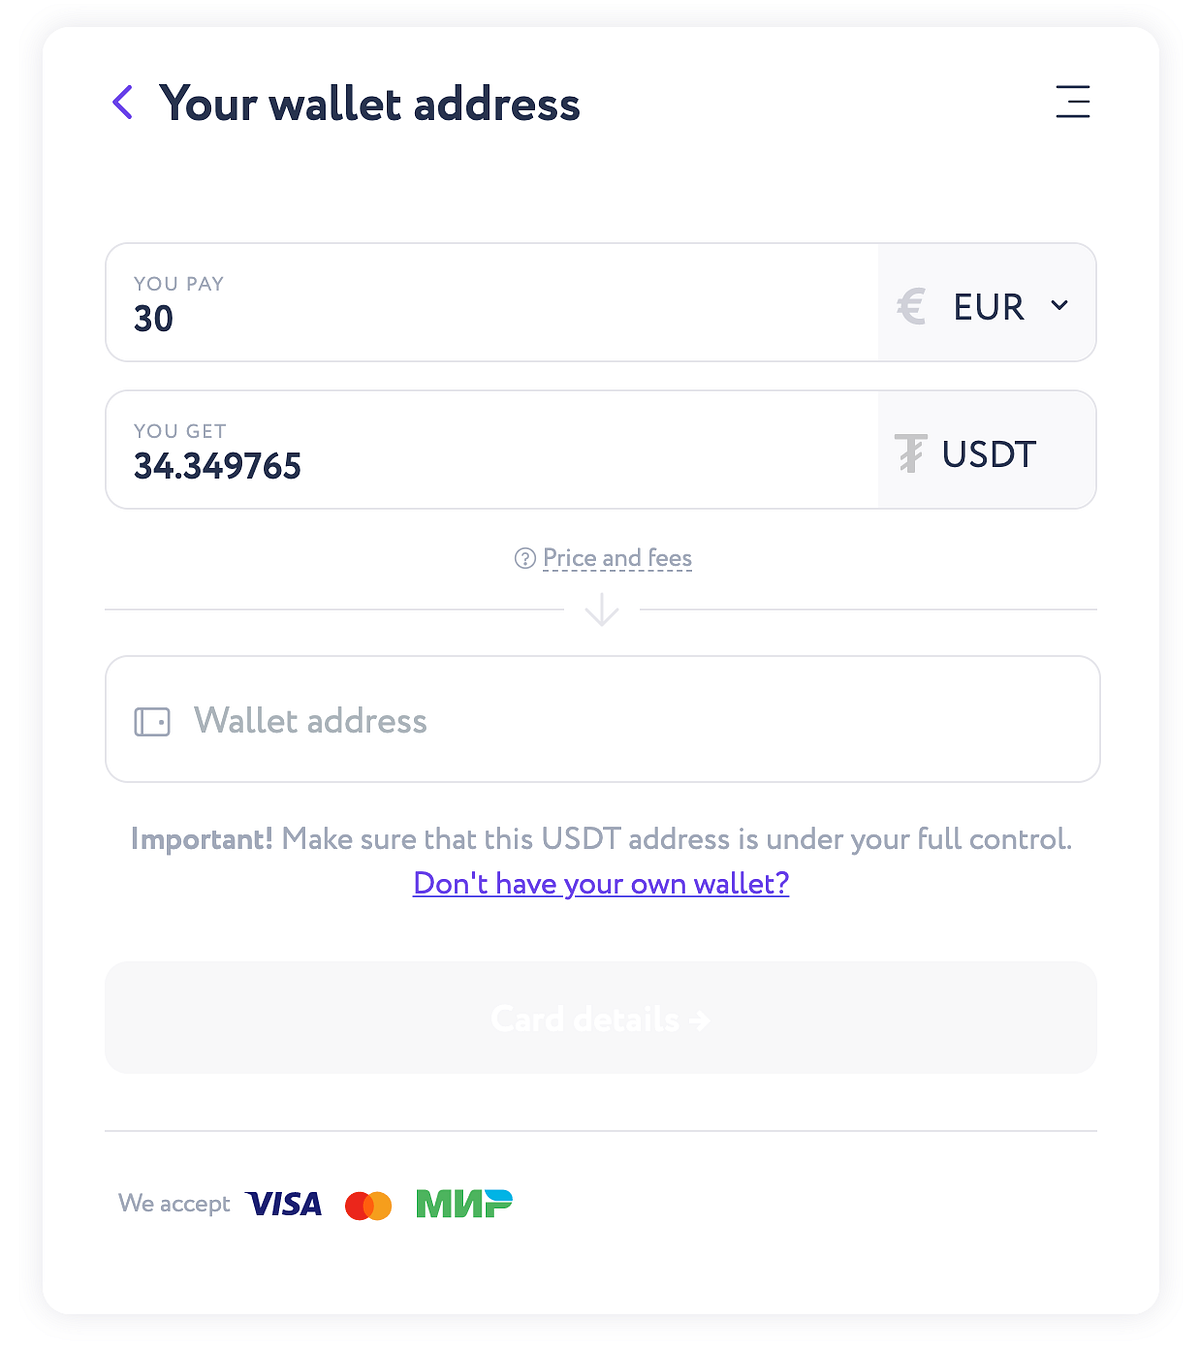The image size is (1200, 1345).
Task: Open the Price and fees details
Action: coord(616,558)
